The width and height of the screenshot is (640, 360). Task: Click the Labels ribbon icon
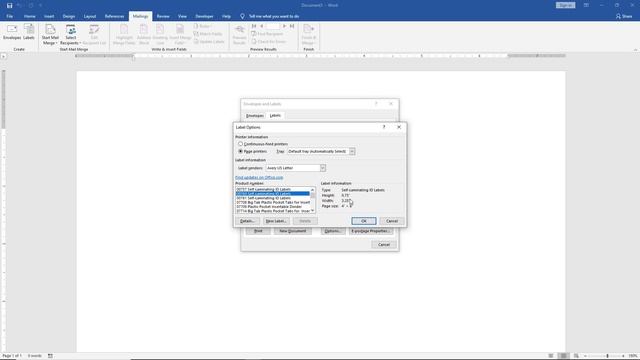coord(29,32)
